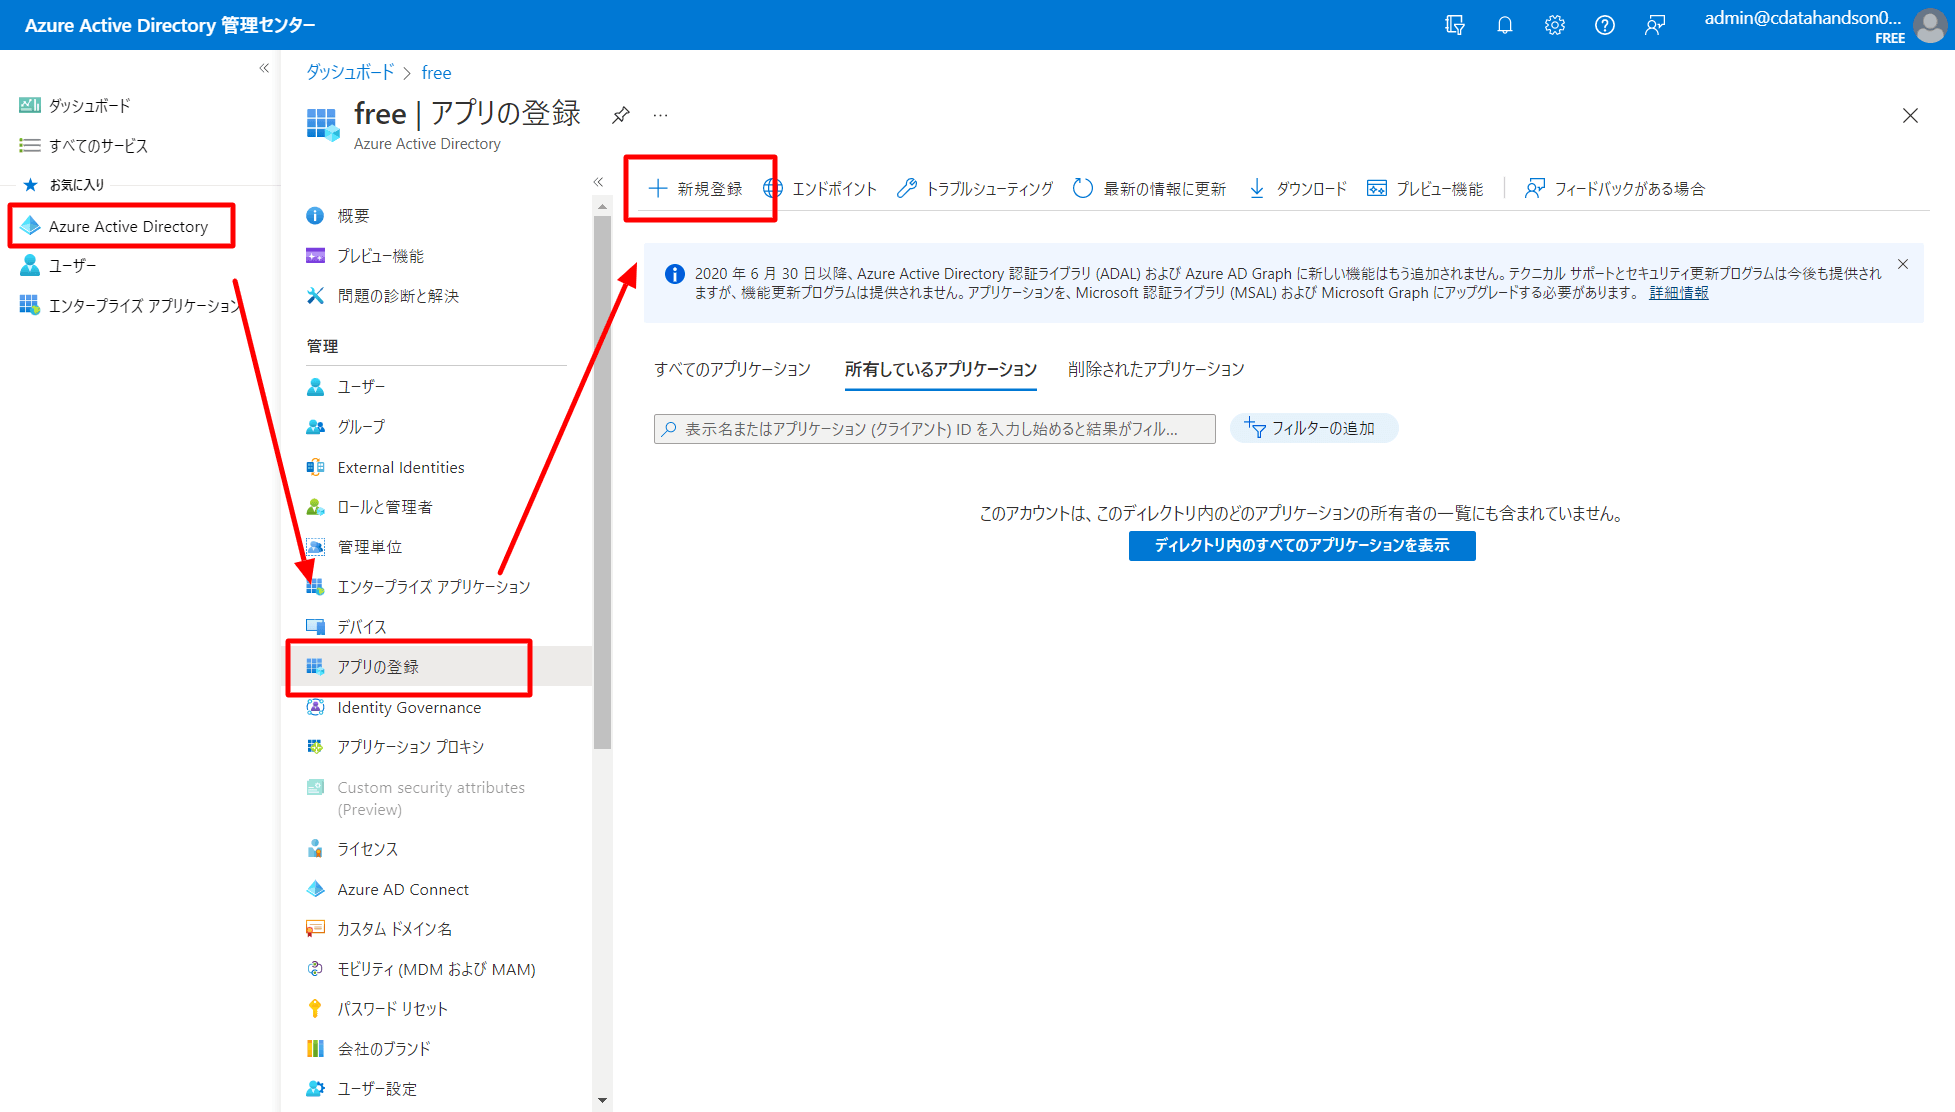Click the ダウンロード download icon
Screen dimensions: 1955x1112
1256,188
